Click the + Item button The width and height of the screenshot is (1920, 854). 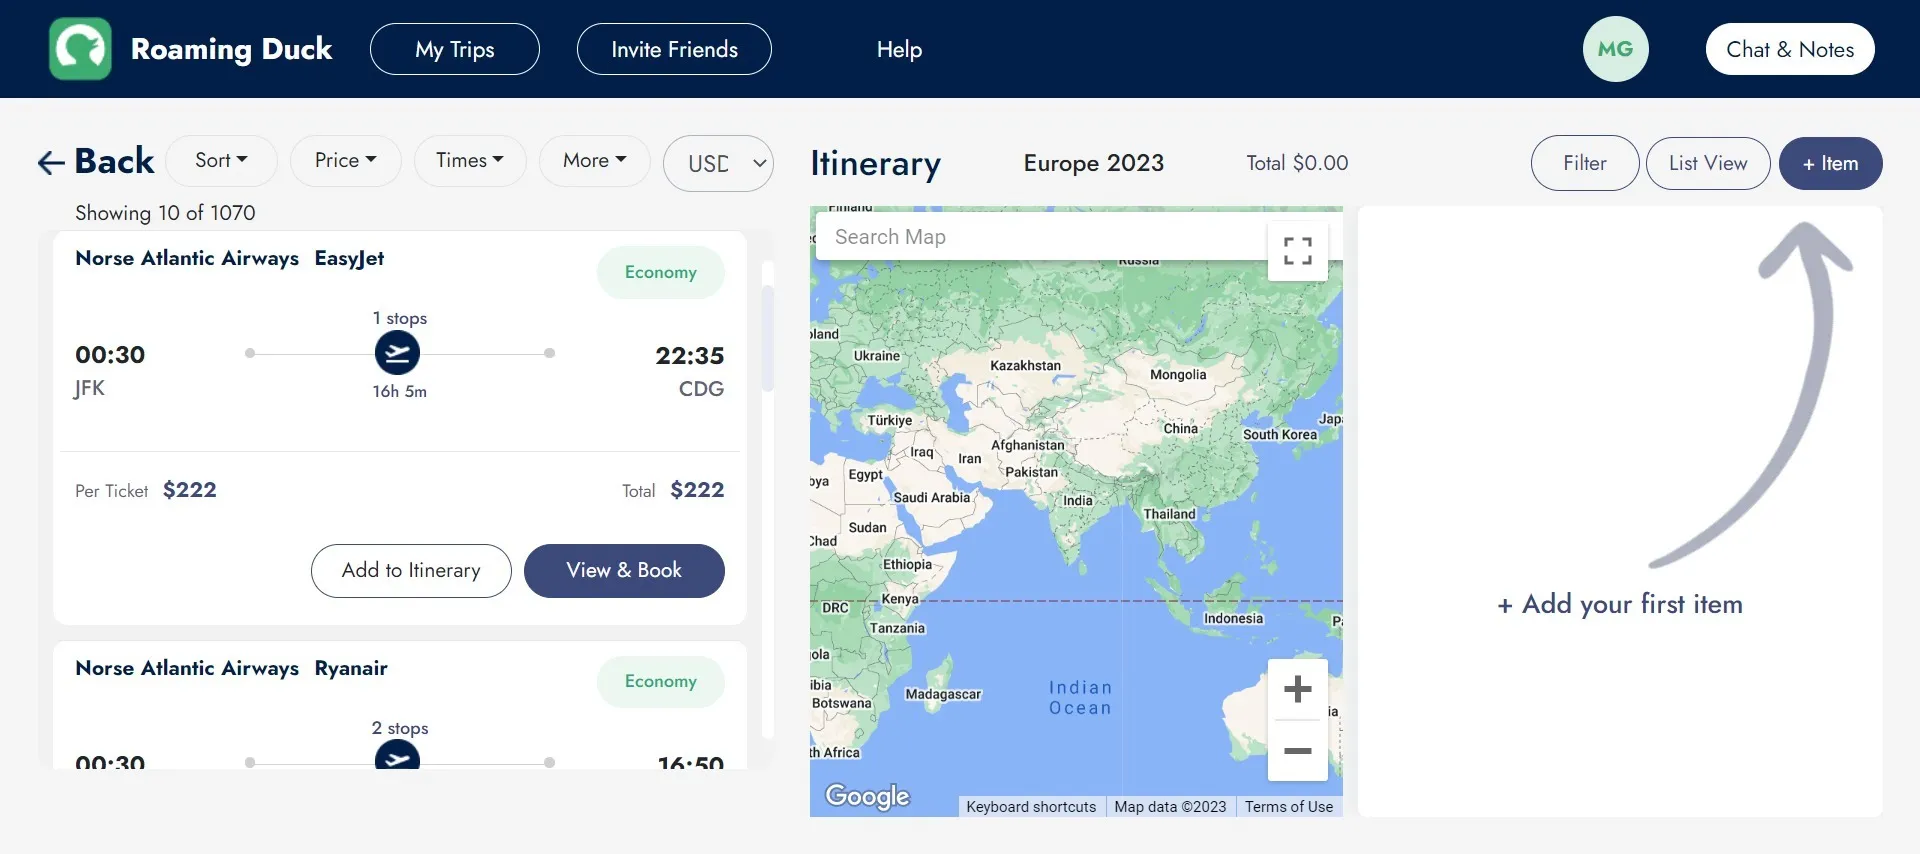(1830, 163)
